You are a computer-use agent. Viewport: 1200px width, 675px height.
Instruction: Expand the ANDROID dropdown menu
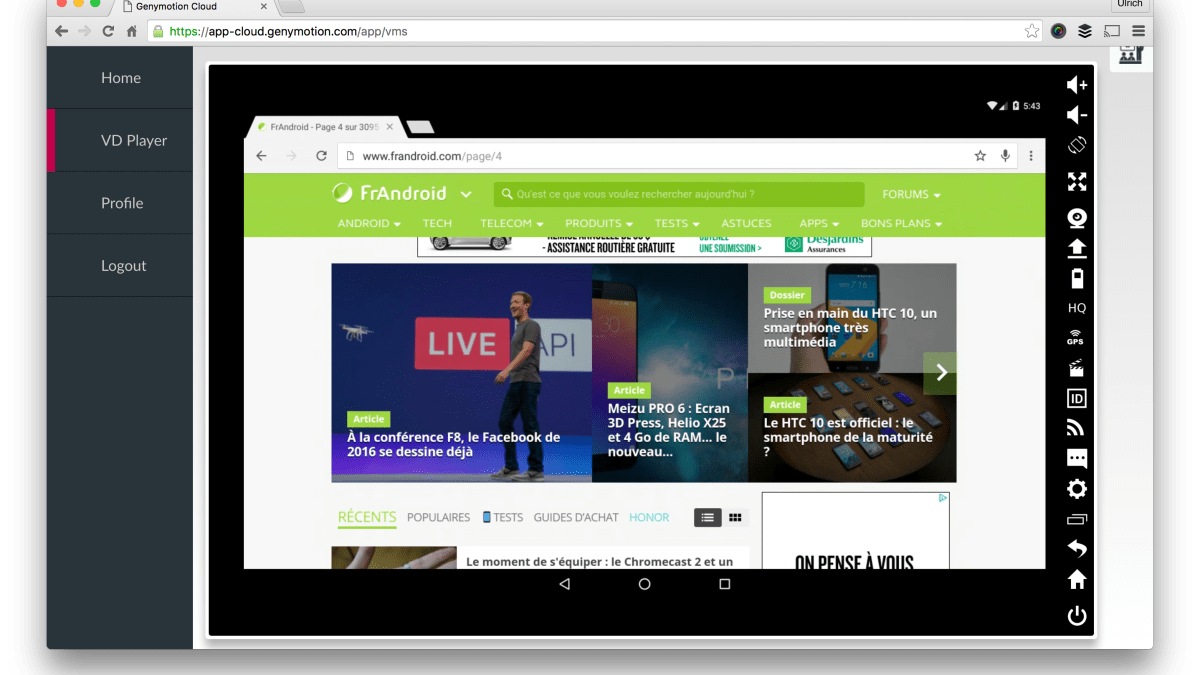click(368, 223)
